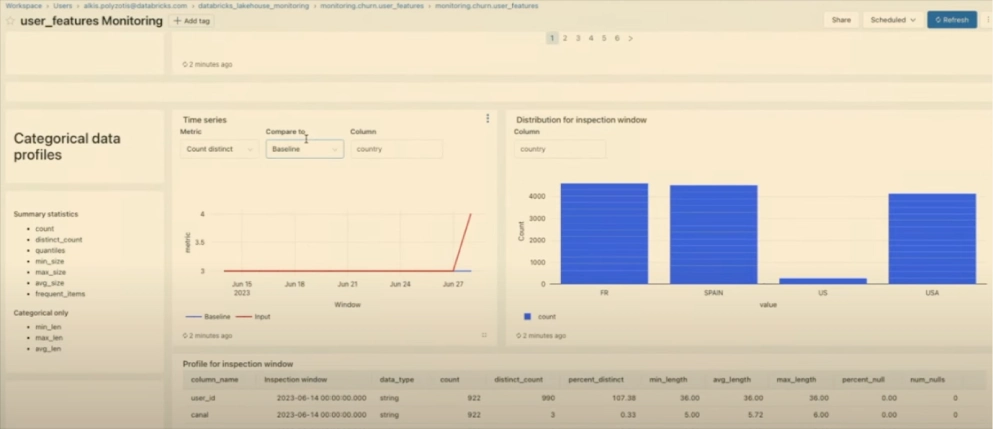Click the Inspection window table header
This screenshot has height=429, width=993.
point(296,380)
